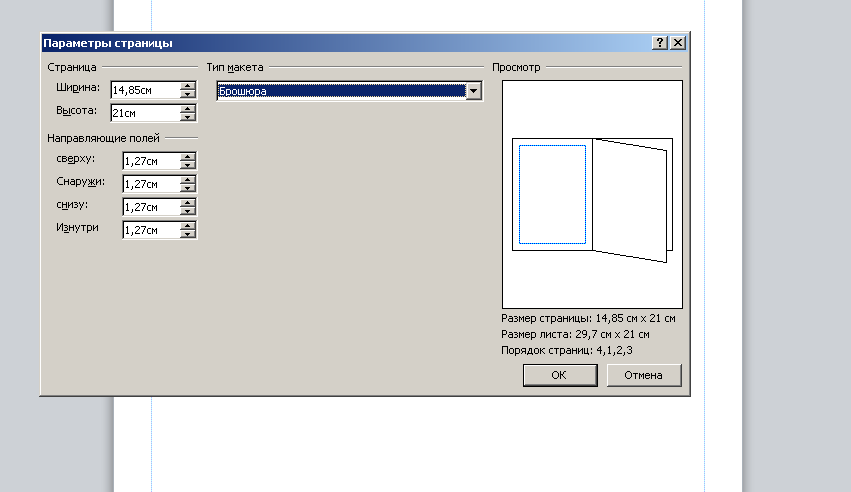Open the help question mark button
The image size is (851, 492).
point(659,43)
